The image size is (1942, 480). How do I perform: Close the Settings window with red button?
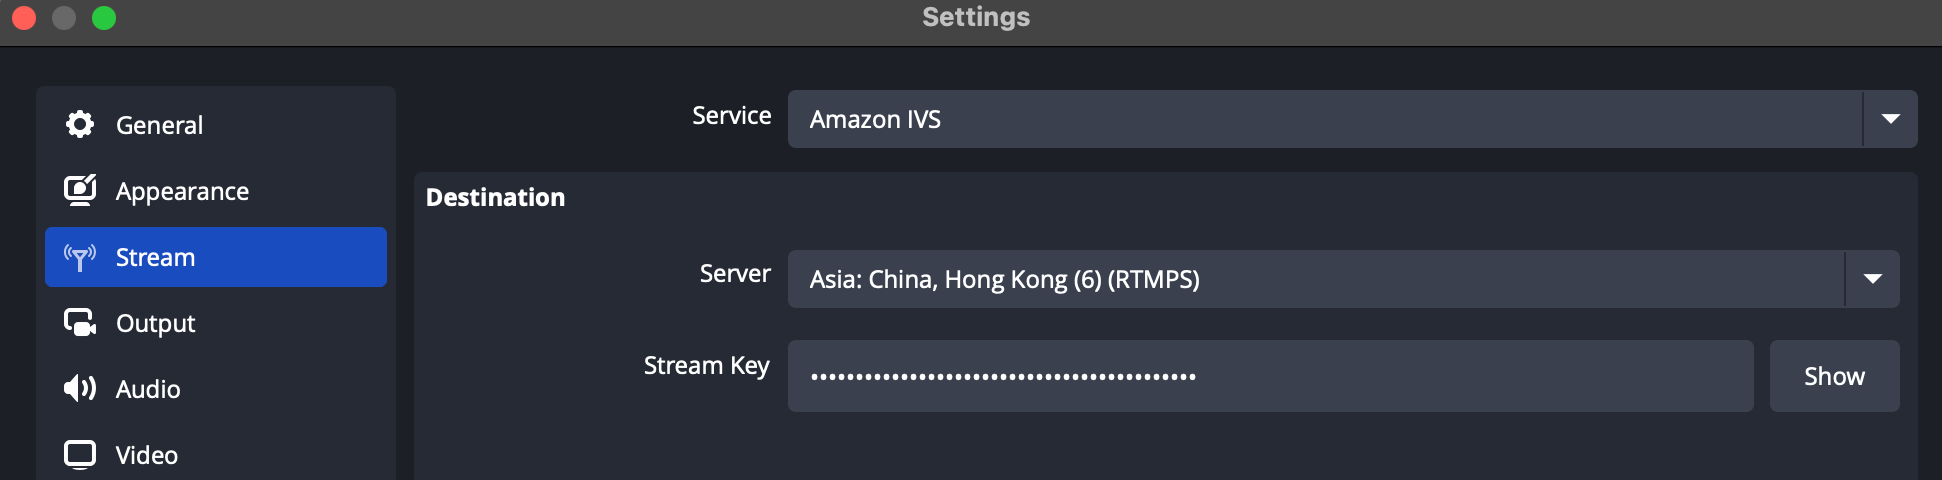tap(24, 18)
